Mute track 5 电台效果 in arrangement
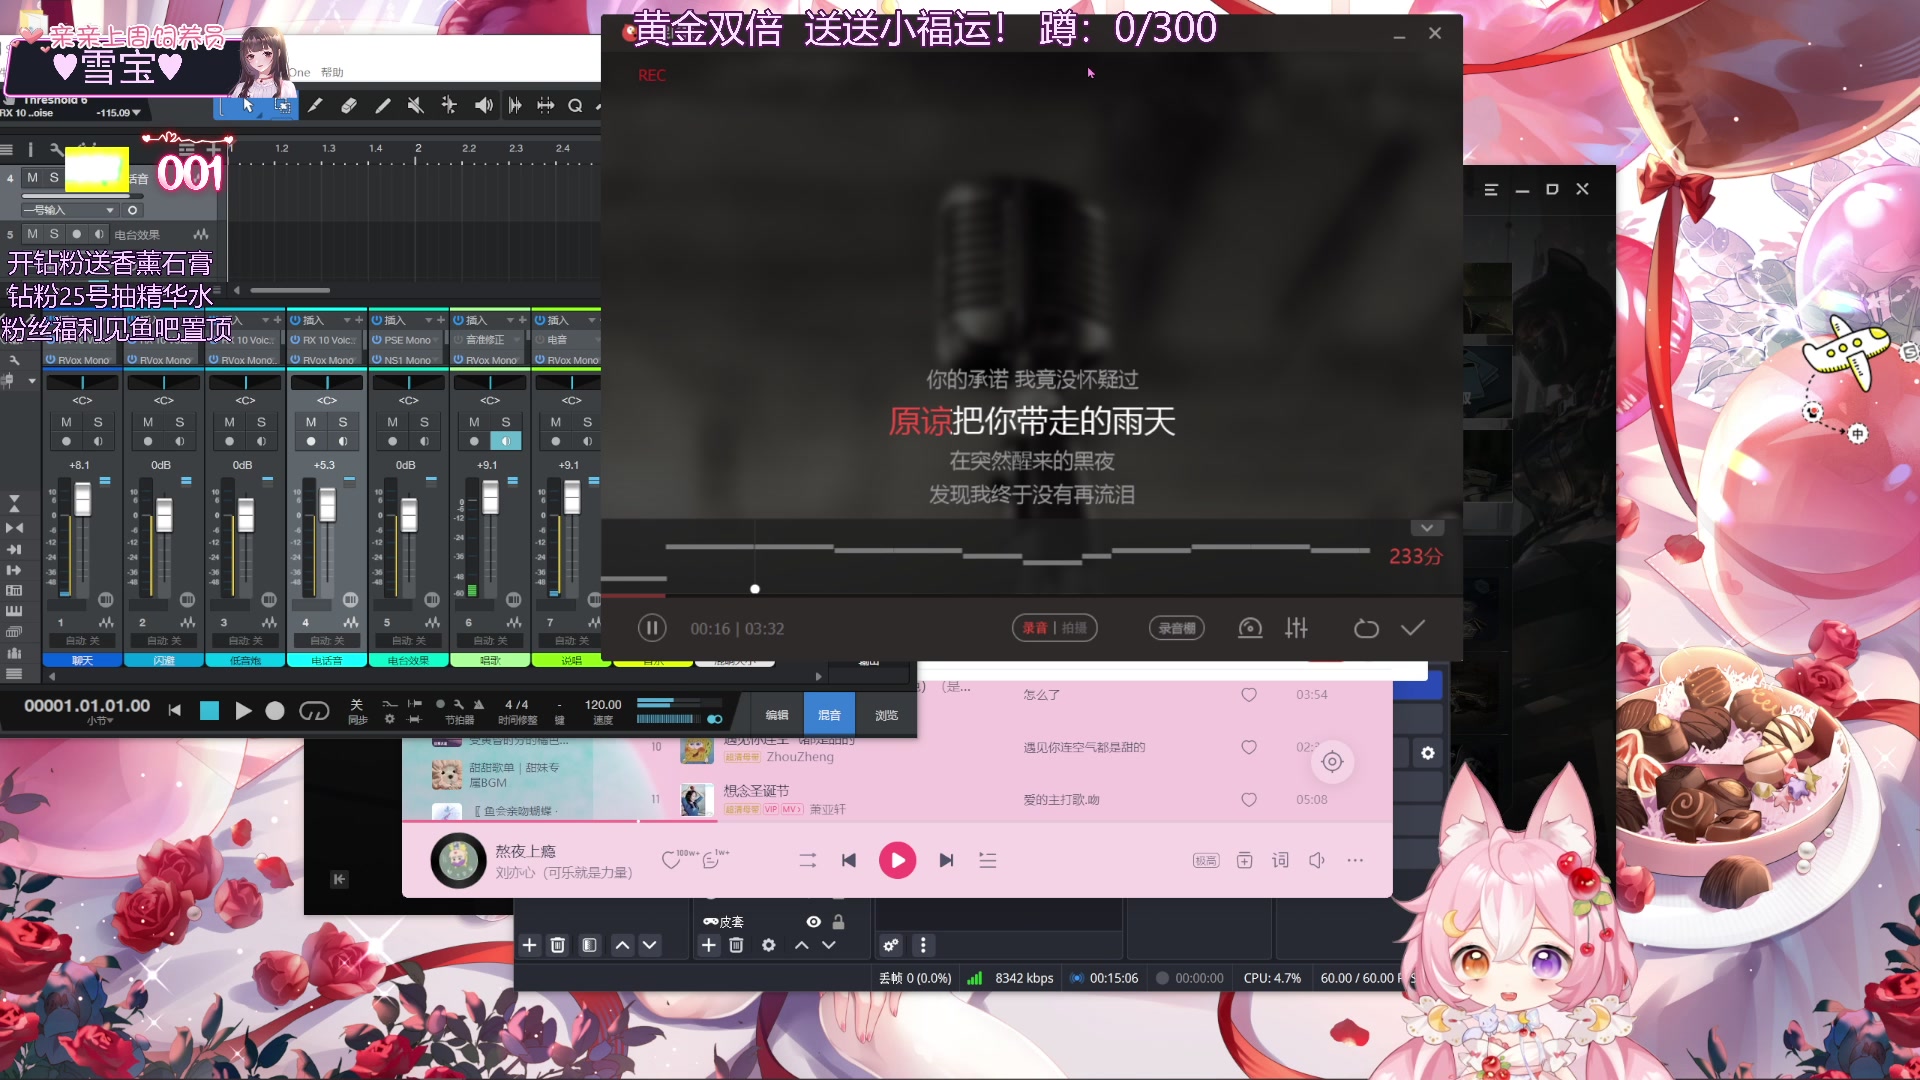Viewport: 1920px width, 1080px height. coord(32,234)
